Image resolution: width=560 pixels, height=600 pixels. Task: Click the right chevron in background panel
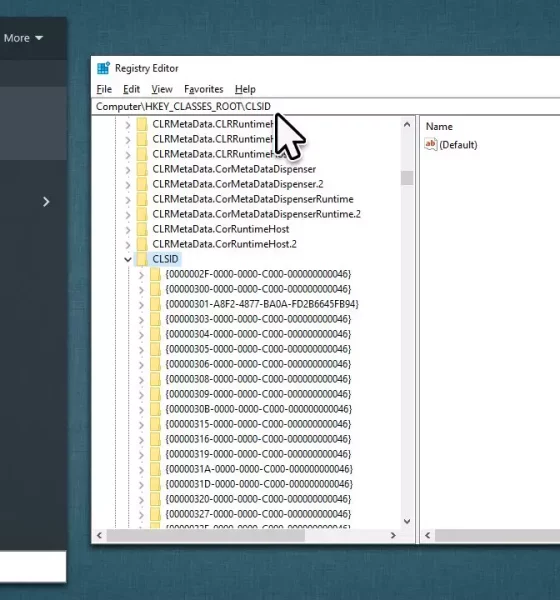(46, 202)
